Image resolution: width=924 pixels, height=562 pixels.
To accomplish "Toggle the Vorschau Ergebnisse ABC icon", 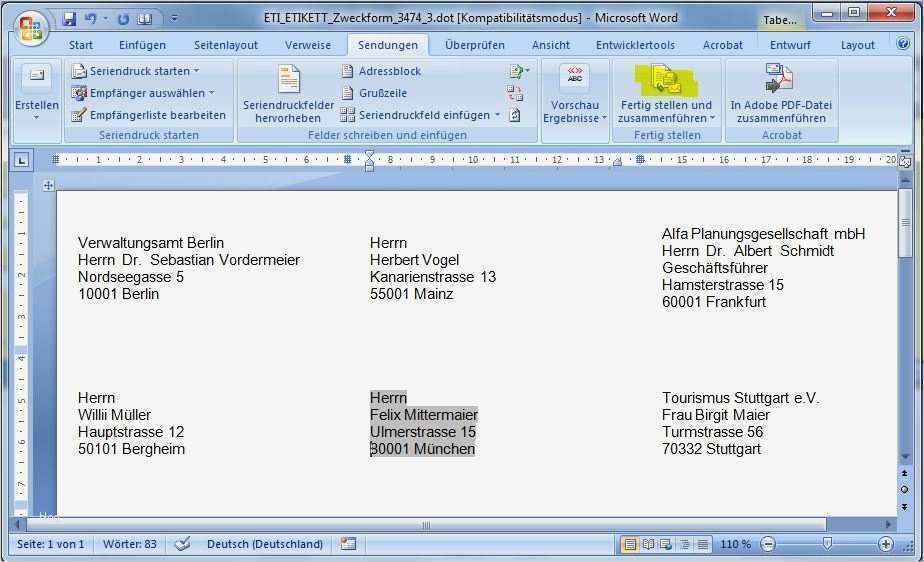I will pos(575,77).
